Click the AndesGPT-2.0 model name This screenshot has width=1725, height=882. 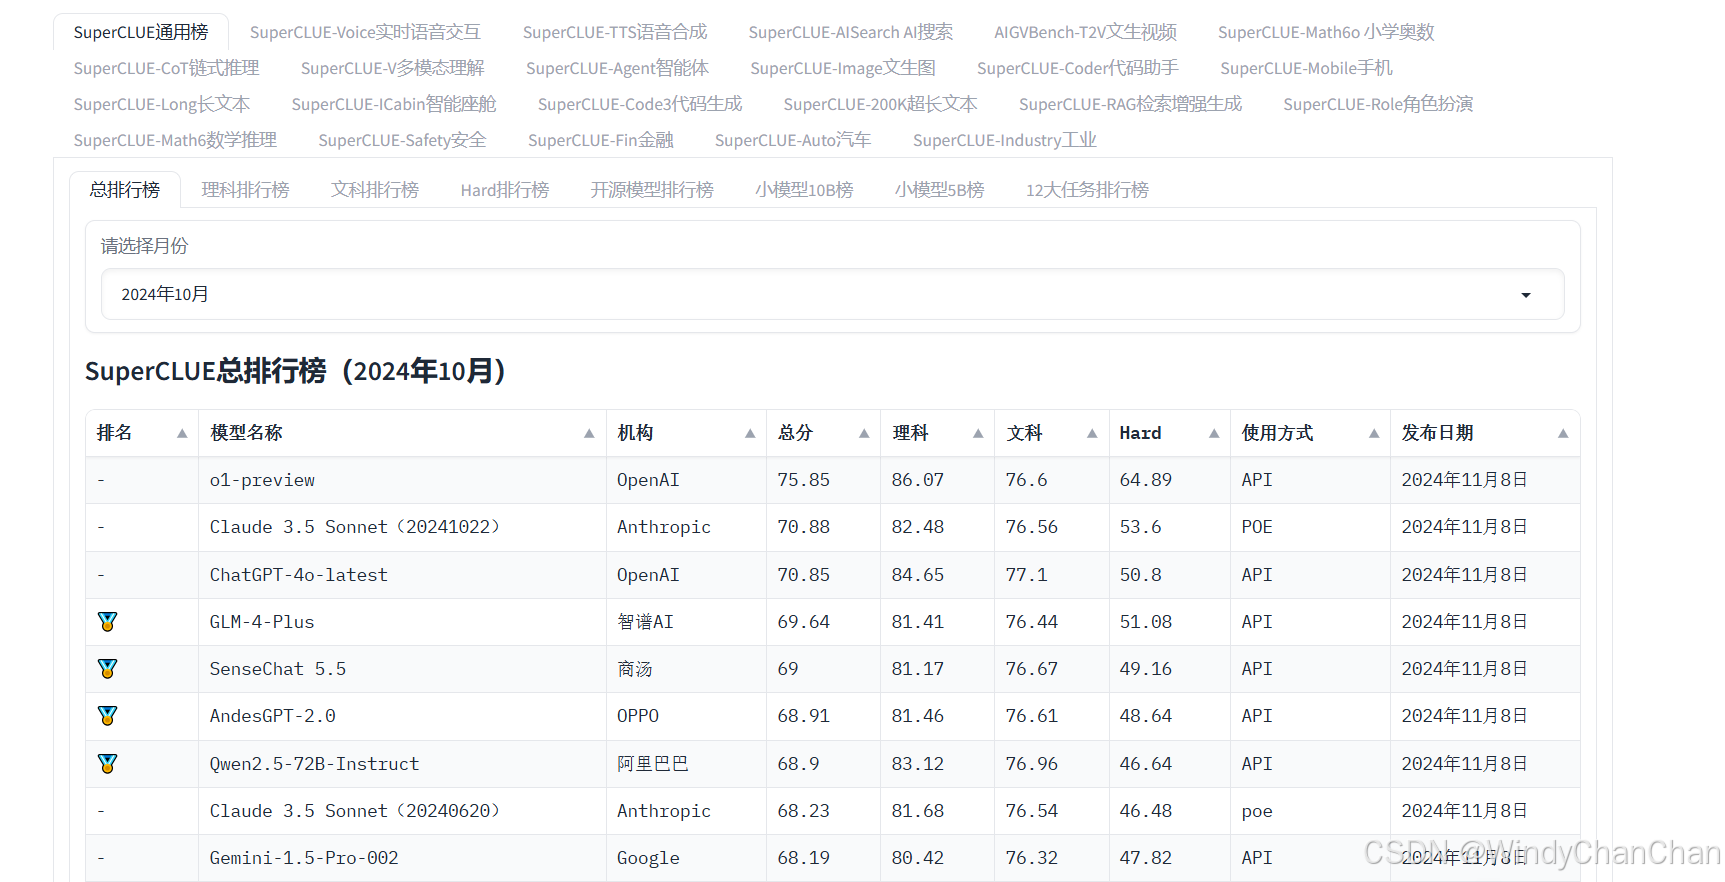point(272,716)
